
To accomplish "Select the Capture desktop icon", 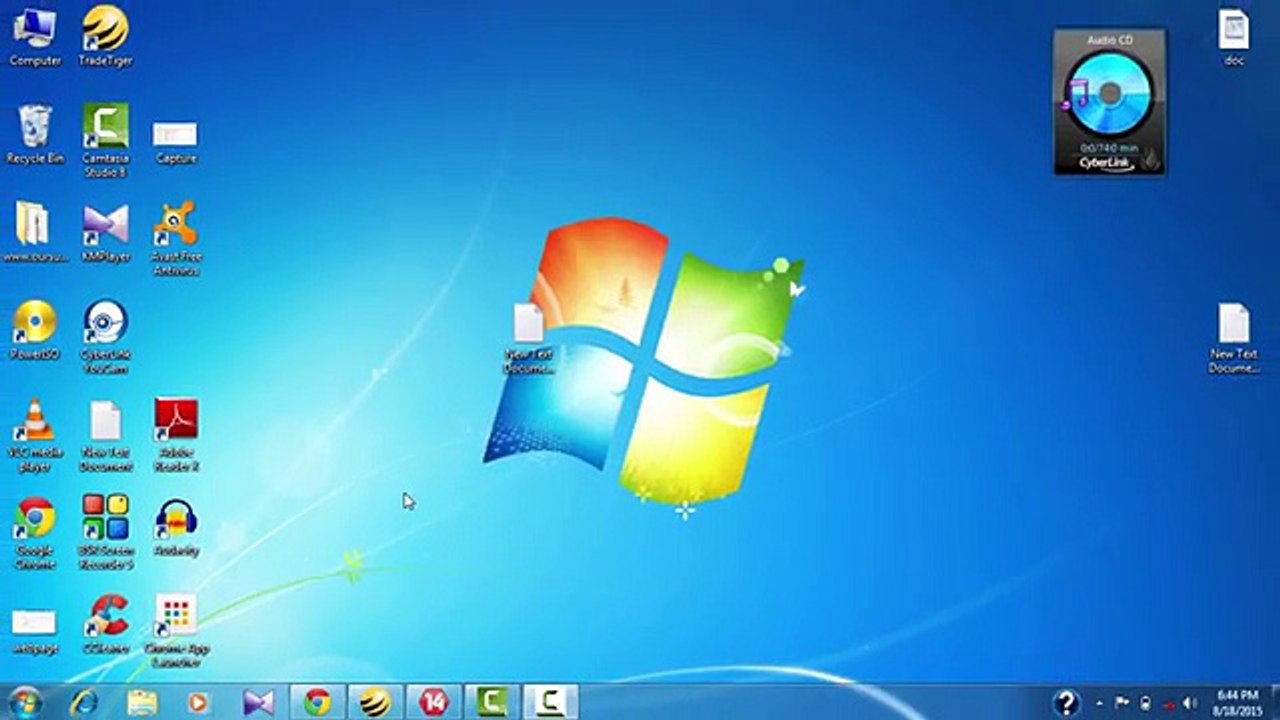I will pyautogui.click(x=176, y=141).
